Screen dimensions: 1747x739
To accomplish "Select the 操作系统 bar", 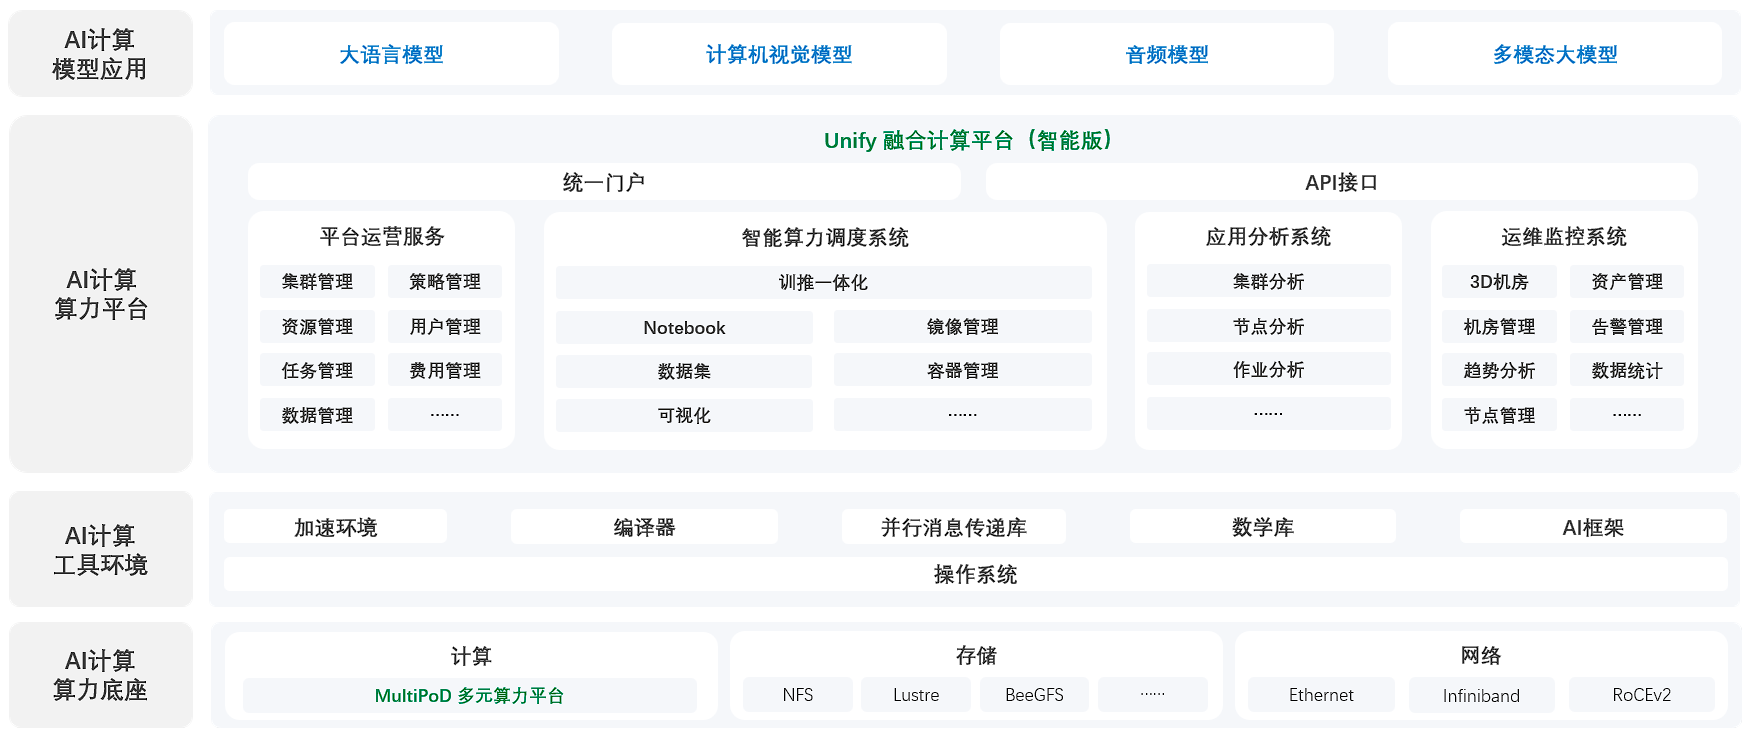I will [976, 574].
